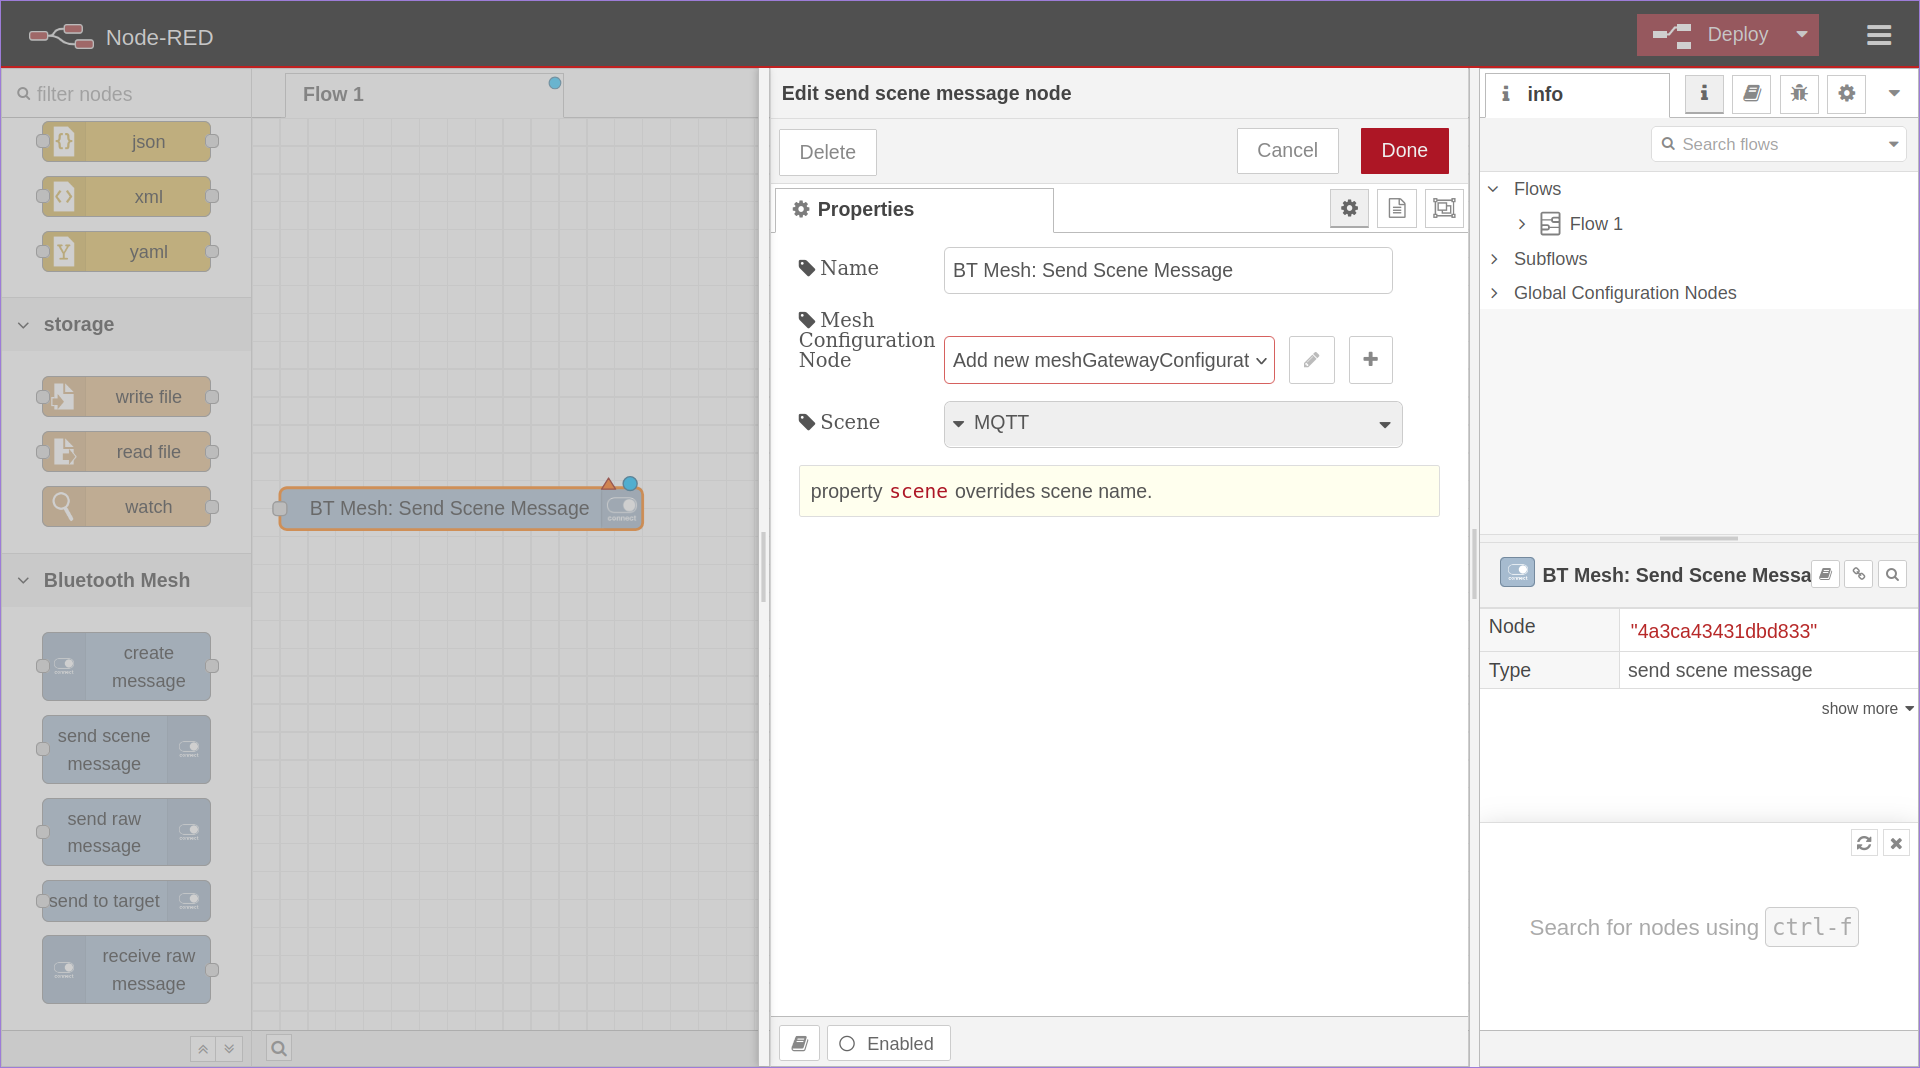This screenshot has width=1920, height=1068.
Task: Switch to the info sidebar tab
Action: tap(1703, 94)
